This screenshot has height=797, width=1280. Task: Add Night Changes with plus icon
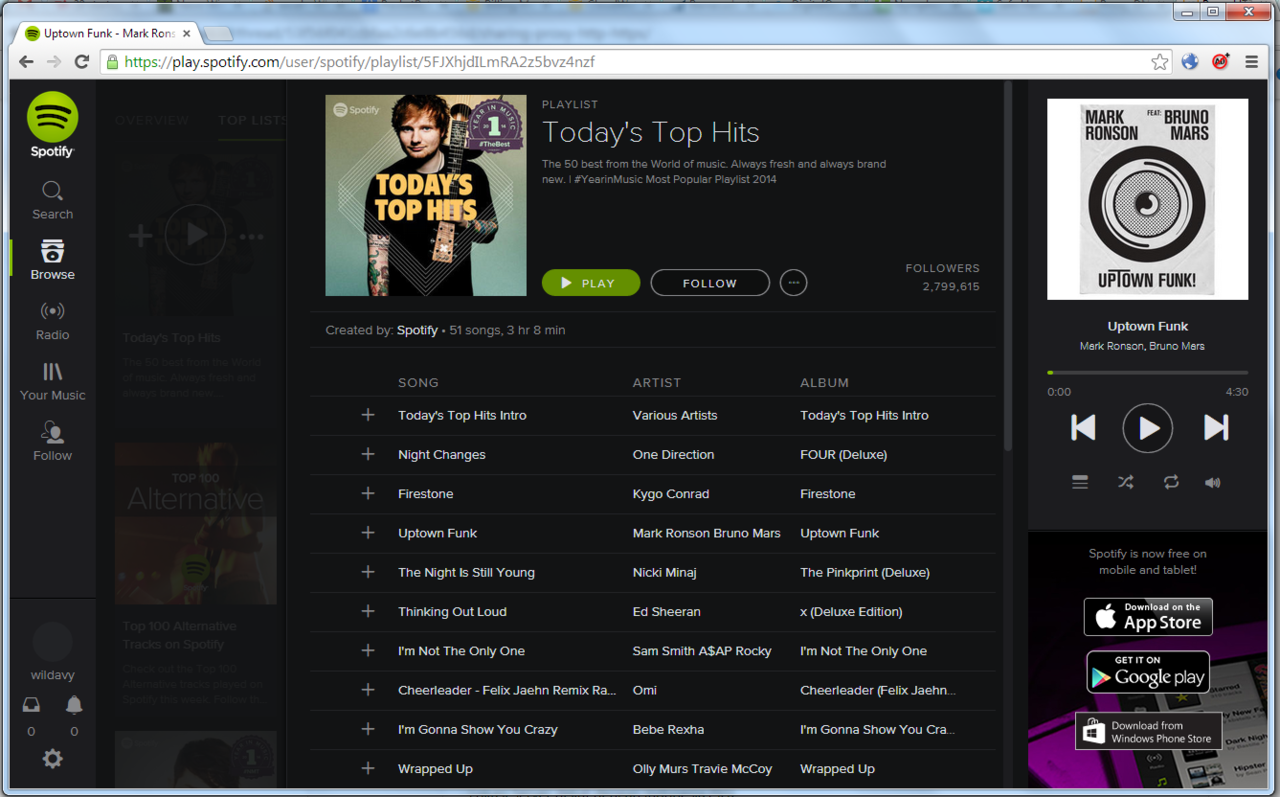point(368,454)
